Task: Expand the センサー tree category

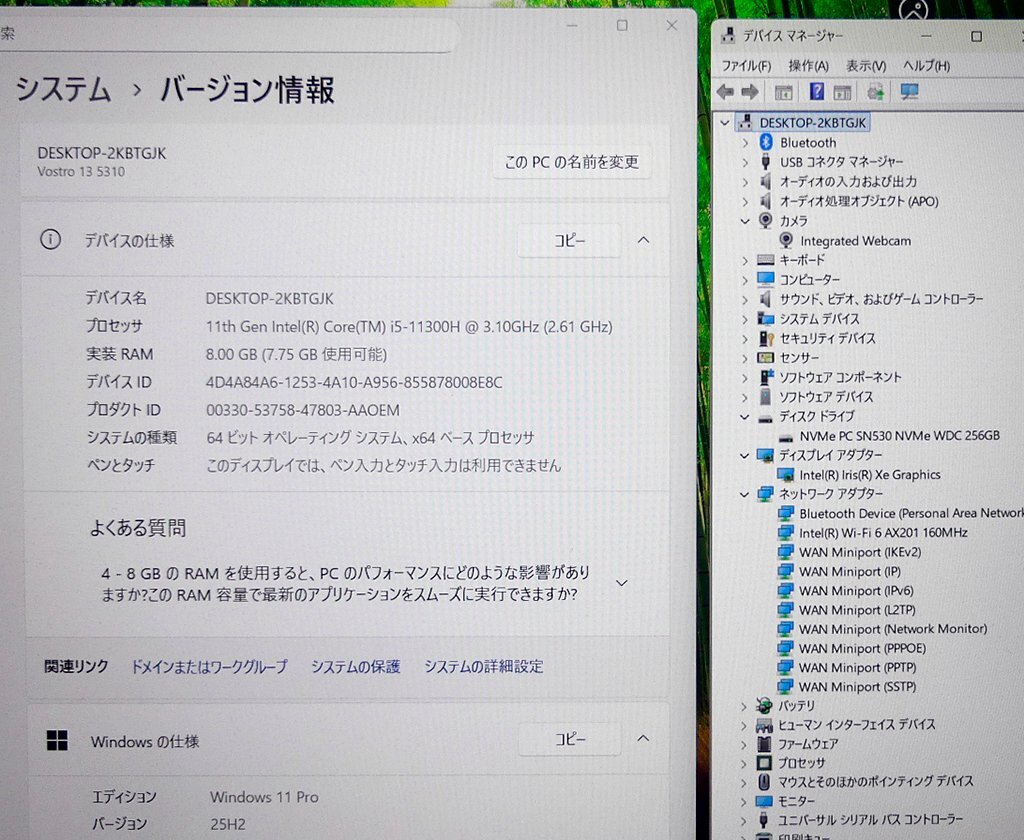Action: click(x=744, y=358)
